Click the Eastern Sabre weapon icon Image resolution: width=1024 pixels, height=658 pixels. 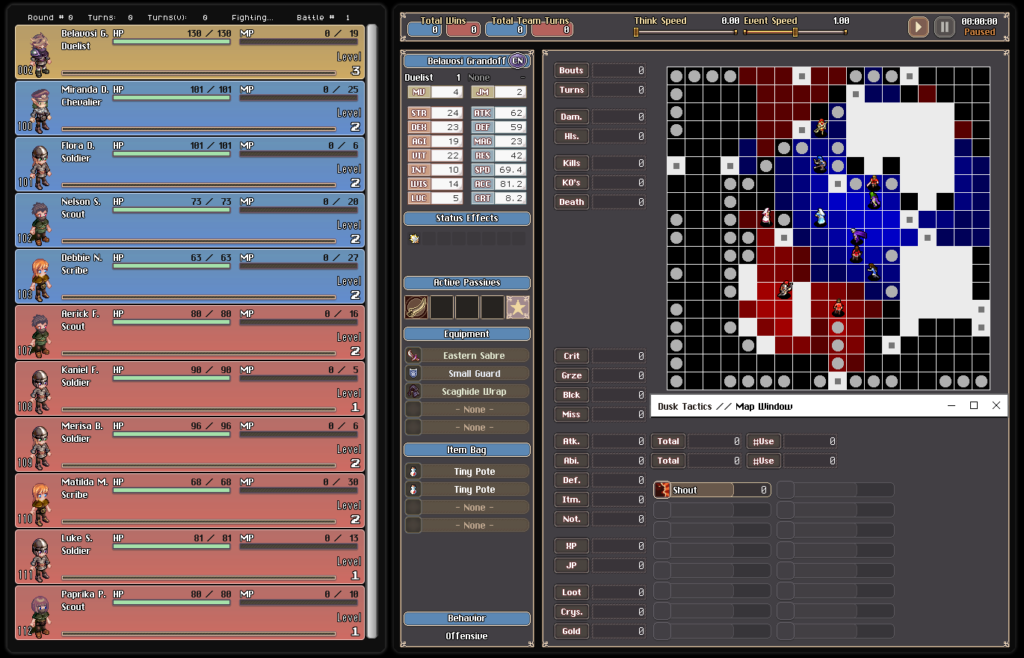pyautogui.click(x=413, y=355)
